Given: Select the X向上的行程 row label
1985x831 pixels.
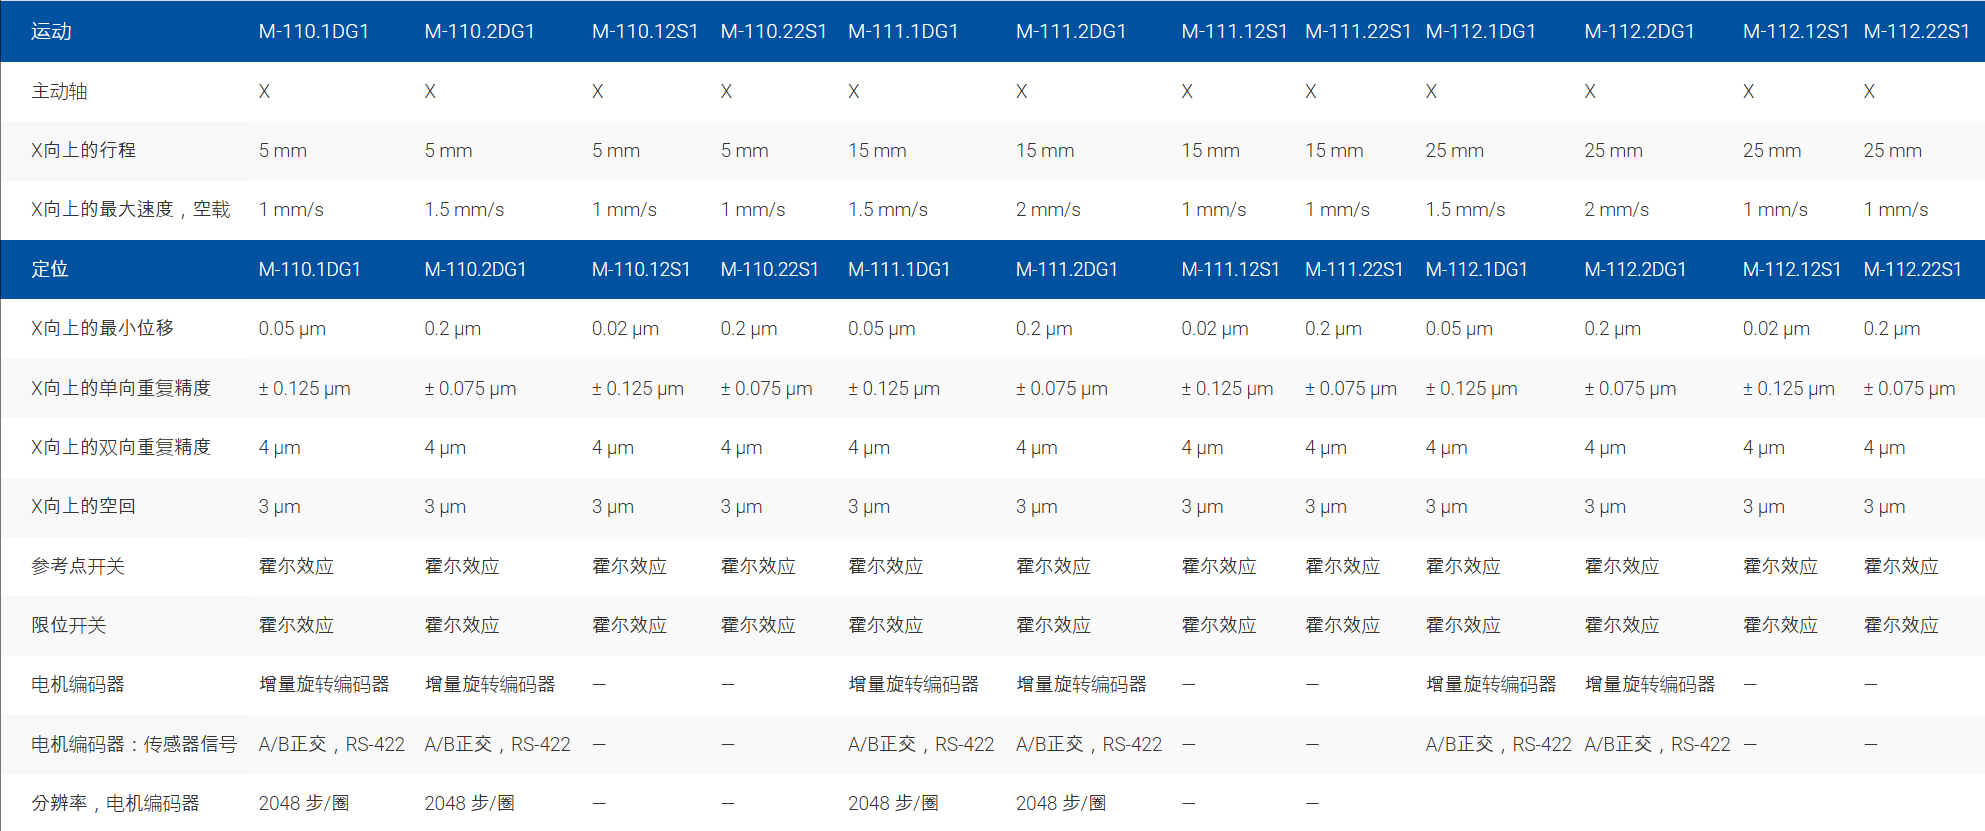Looking at the screenshot, I should 83,151.
